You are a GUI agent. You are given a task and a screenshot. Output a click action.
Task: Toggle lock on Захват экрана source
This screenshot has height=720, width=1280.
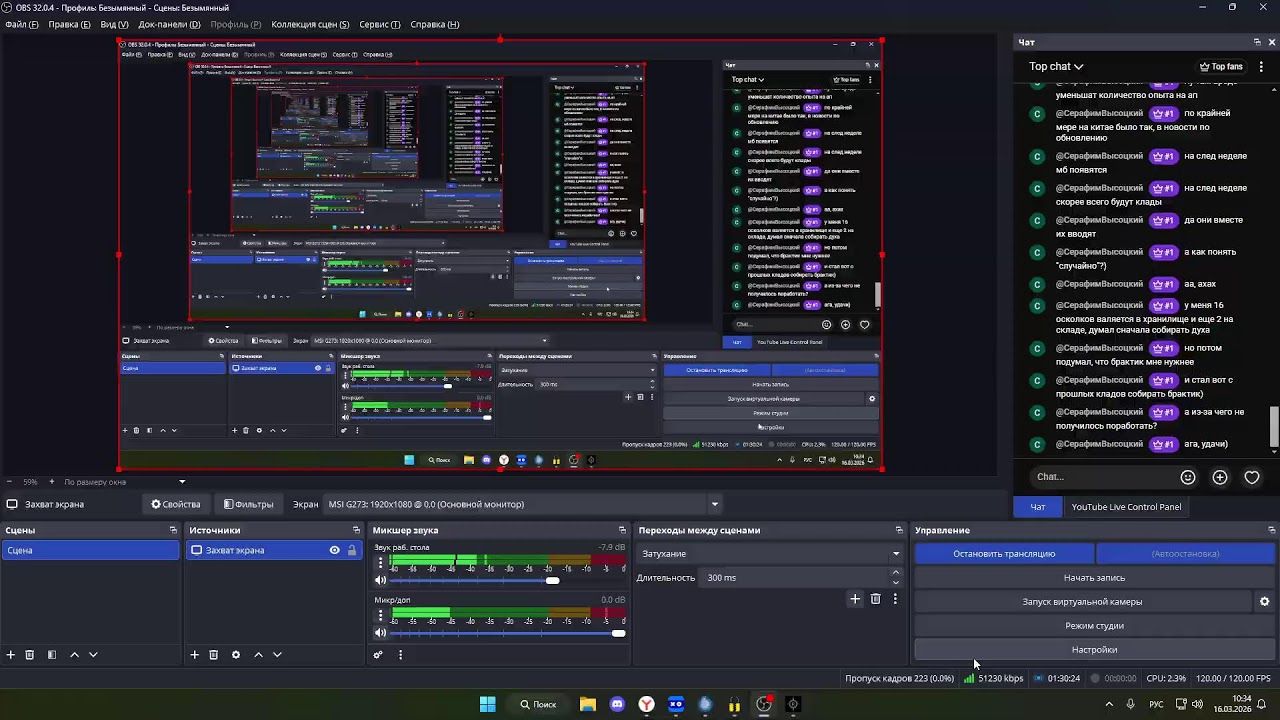point(352,550)
